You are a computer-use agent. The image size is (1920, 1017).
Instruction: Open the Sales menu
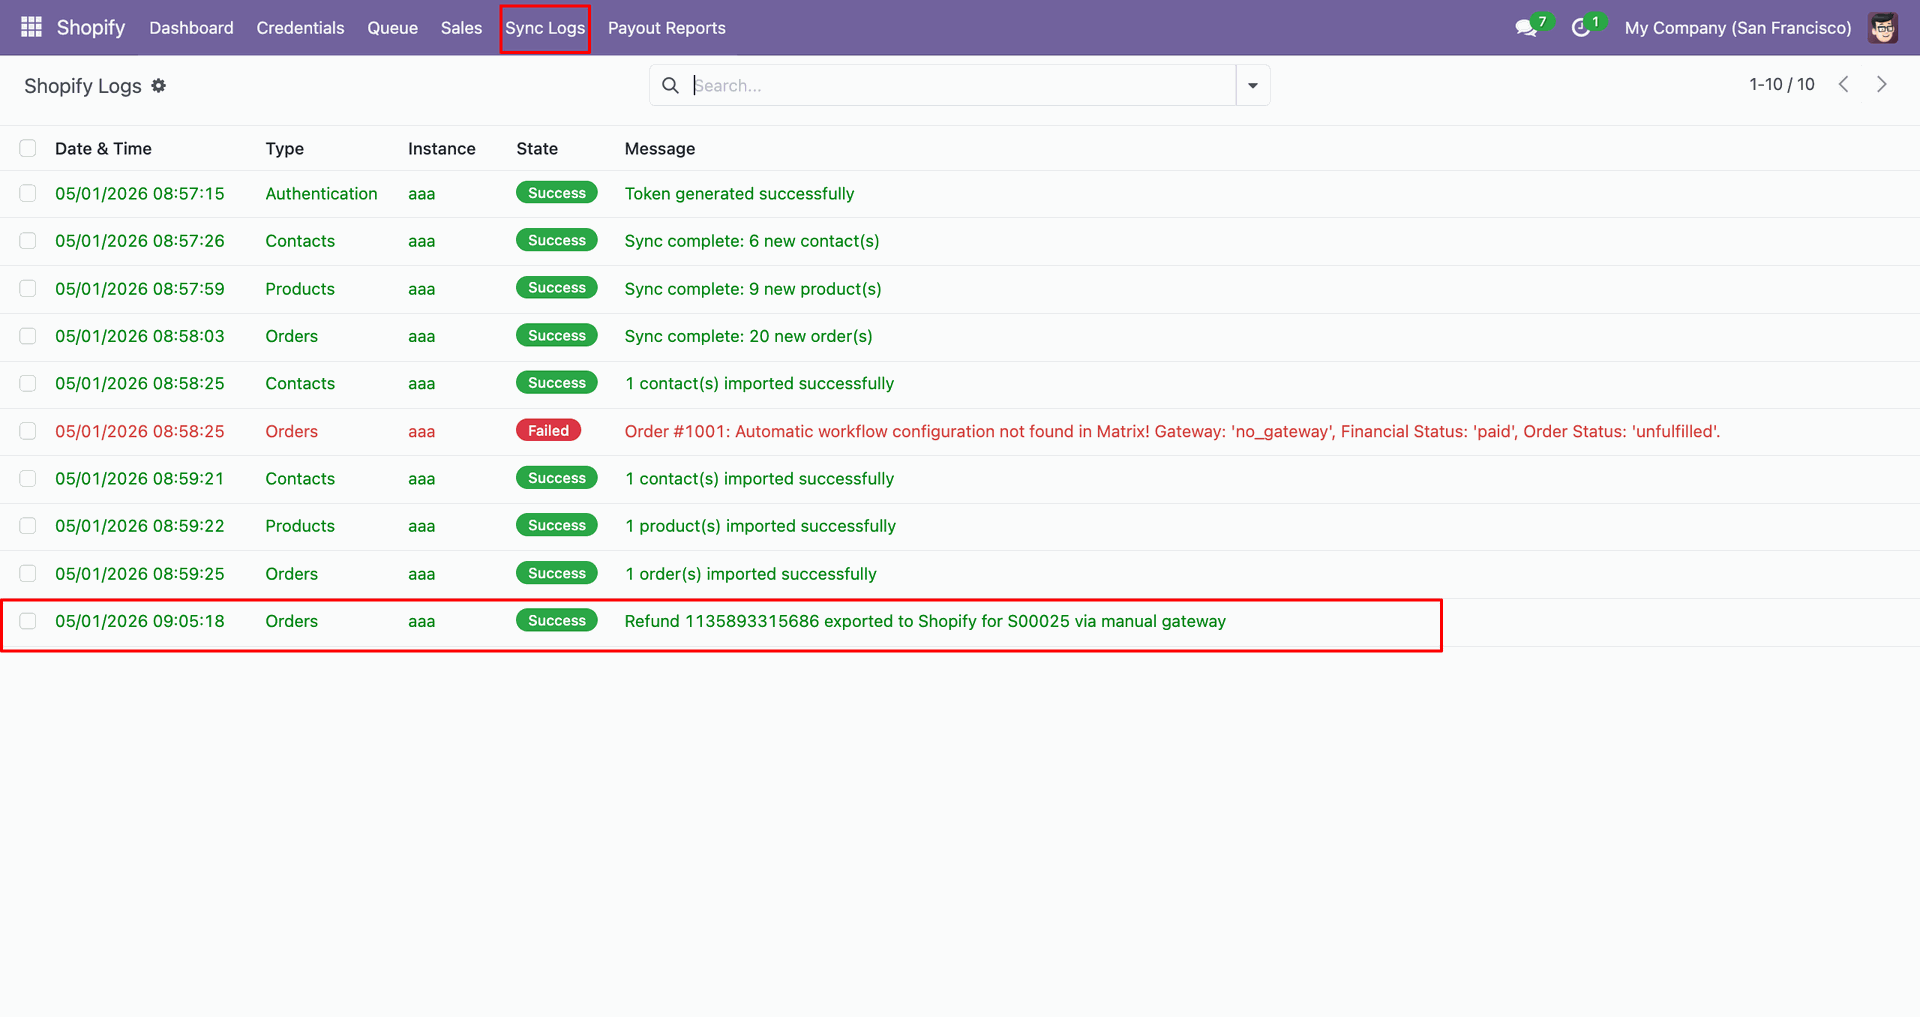pyautogui.click(x=461, y=28)
